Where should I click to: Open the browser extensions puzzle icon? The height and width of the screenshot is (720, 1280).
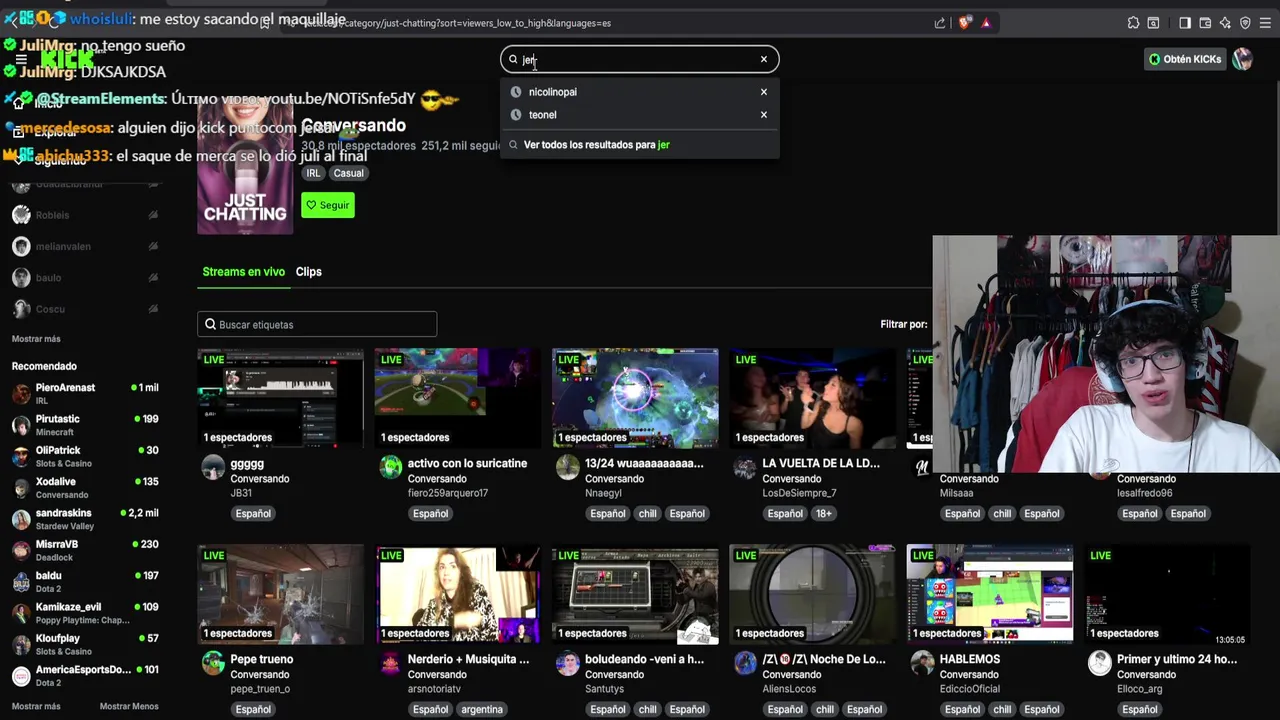[1133, 23]
